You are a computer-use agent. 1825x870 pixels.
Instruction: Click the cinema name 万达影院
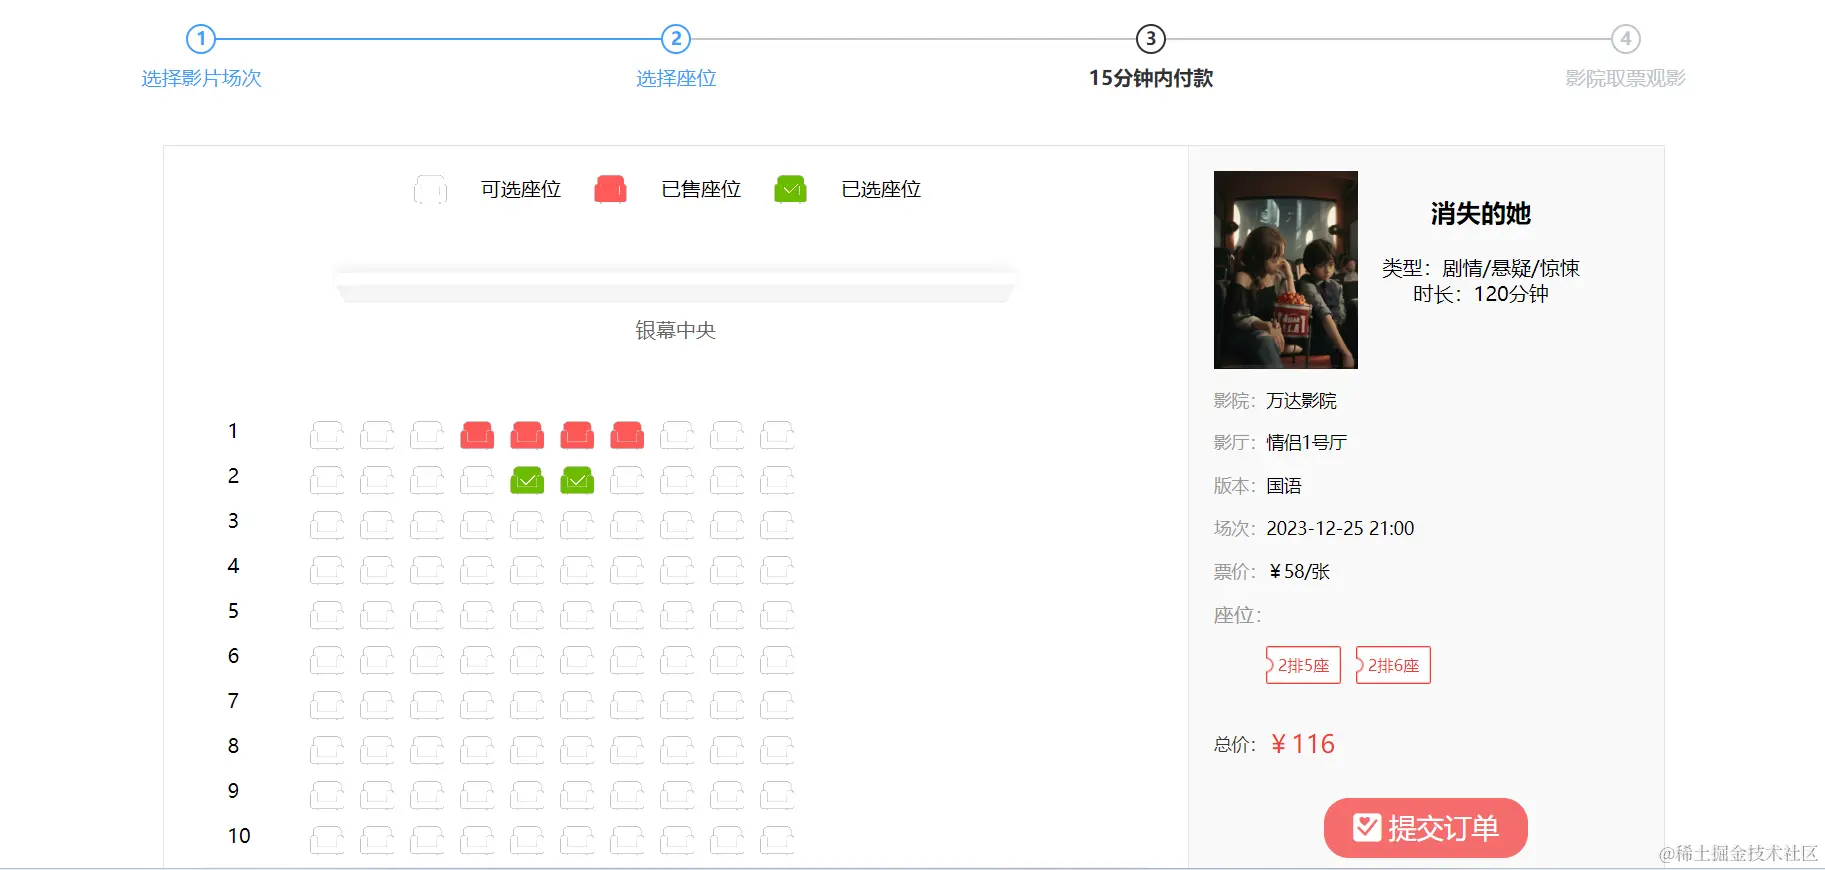[x=1301, y=401]
